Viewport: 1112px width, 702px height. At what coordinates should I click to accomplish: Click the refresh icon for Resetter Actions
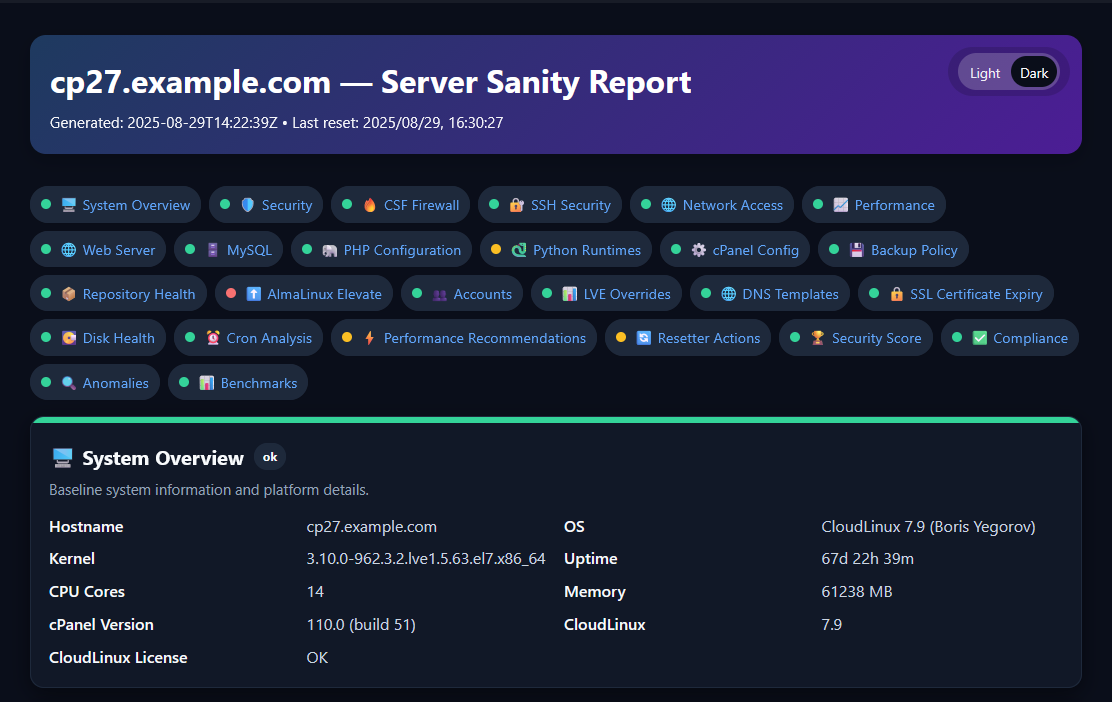(643, 338)
